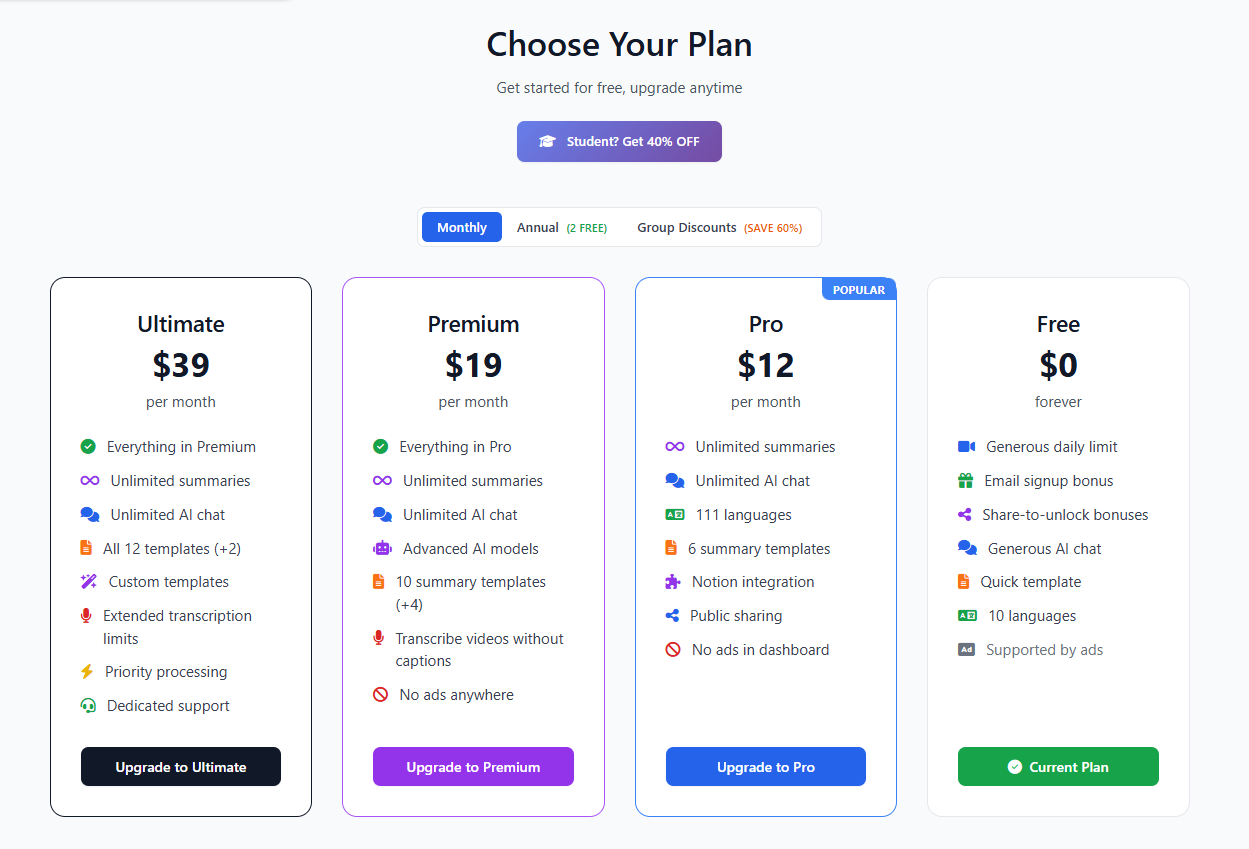Click the lightning icon beside Priority processing
Viewport: 1249px width, 849px height.
(x=88, y=672)
